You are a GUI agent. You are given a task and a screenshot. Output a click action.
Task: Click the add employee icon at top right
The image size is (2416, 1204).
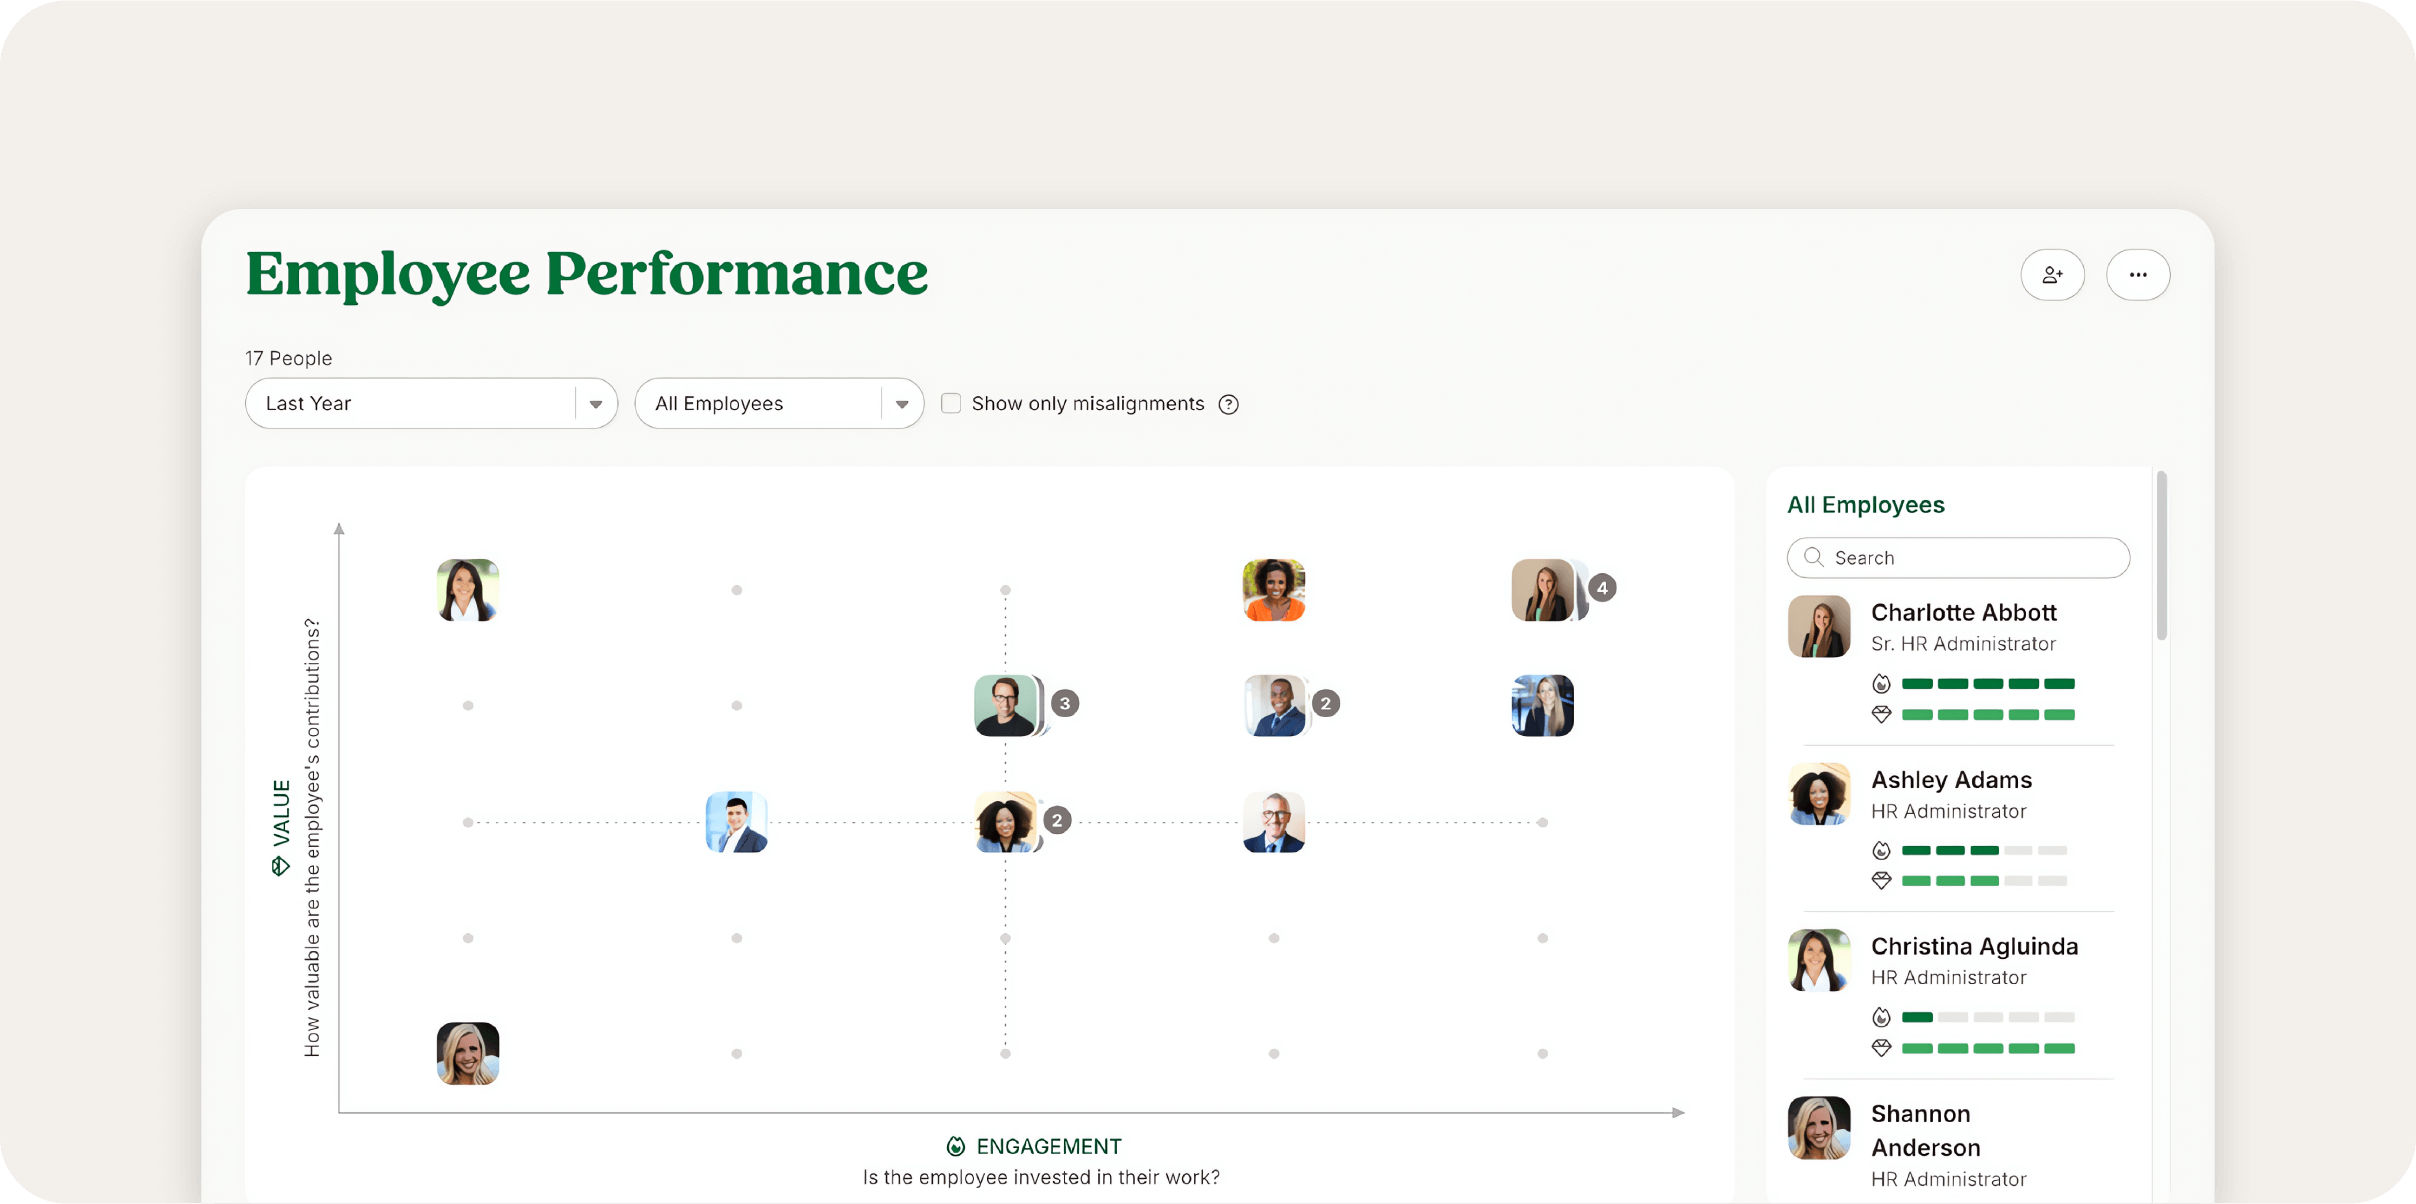pos(2053,274)
